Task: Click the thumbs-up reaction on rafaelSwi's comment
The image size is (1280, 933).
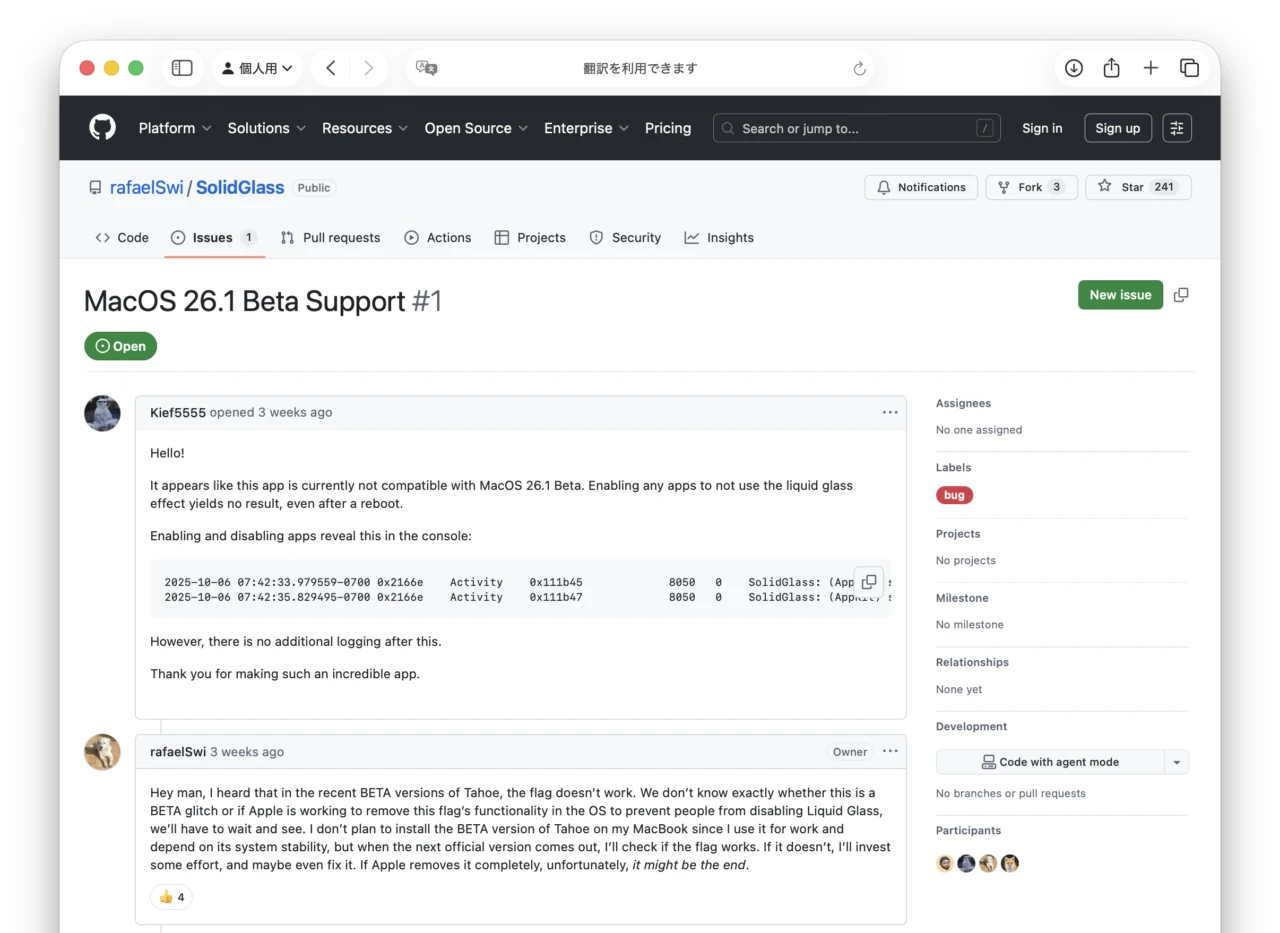Action: (x=171, y=897)
